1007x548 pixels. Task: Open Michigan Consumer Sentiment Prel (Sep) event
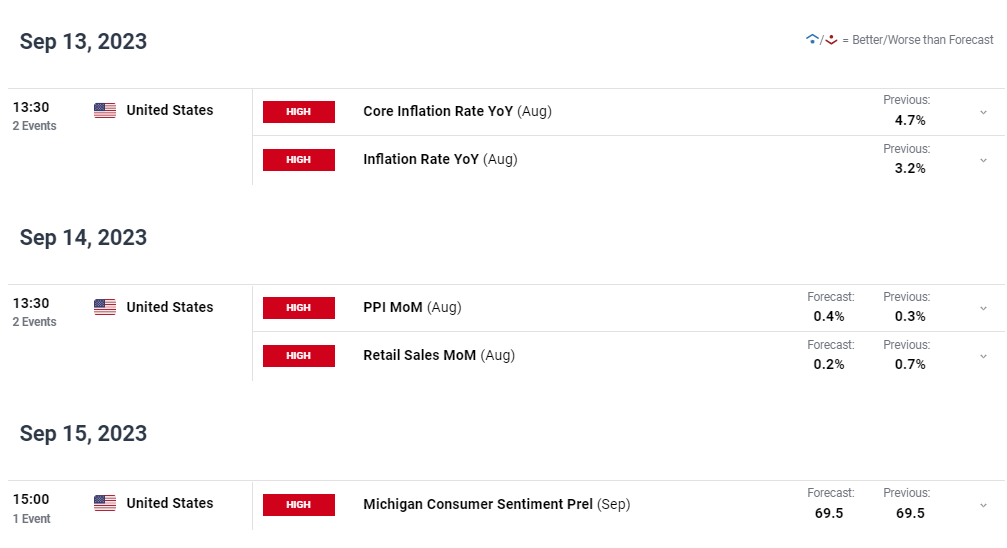[496, 504]
